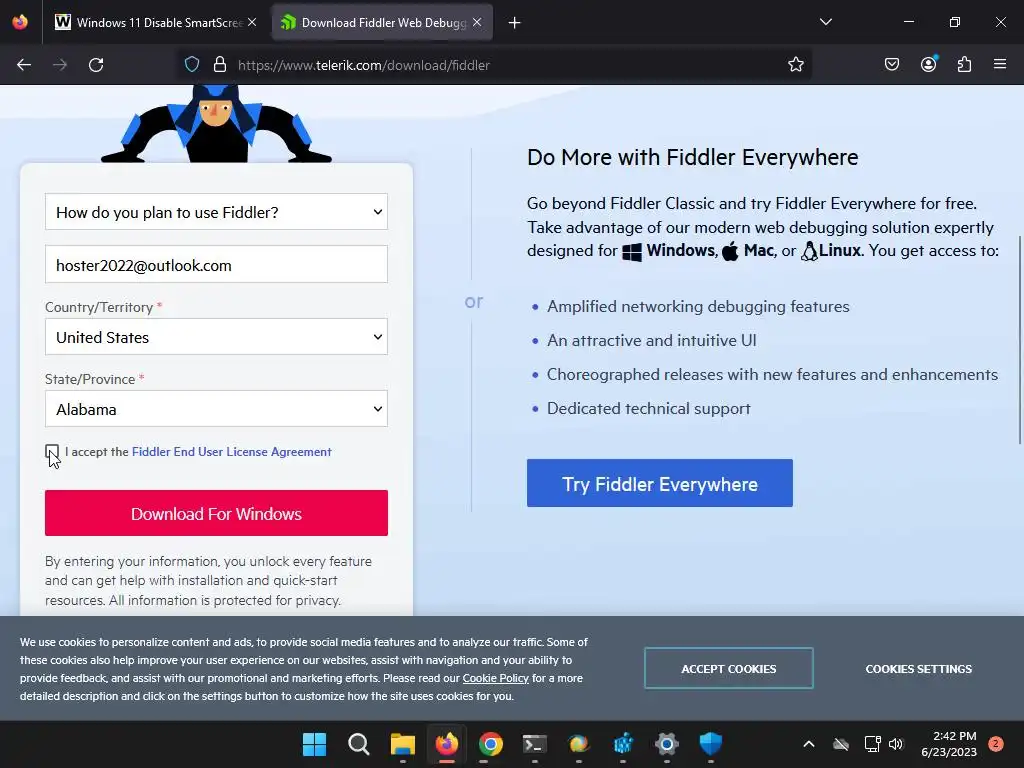Open a new browser tab
1024x768 pixels.
coord(515,23)
